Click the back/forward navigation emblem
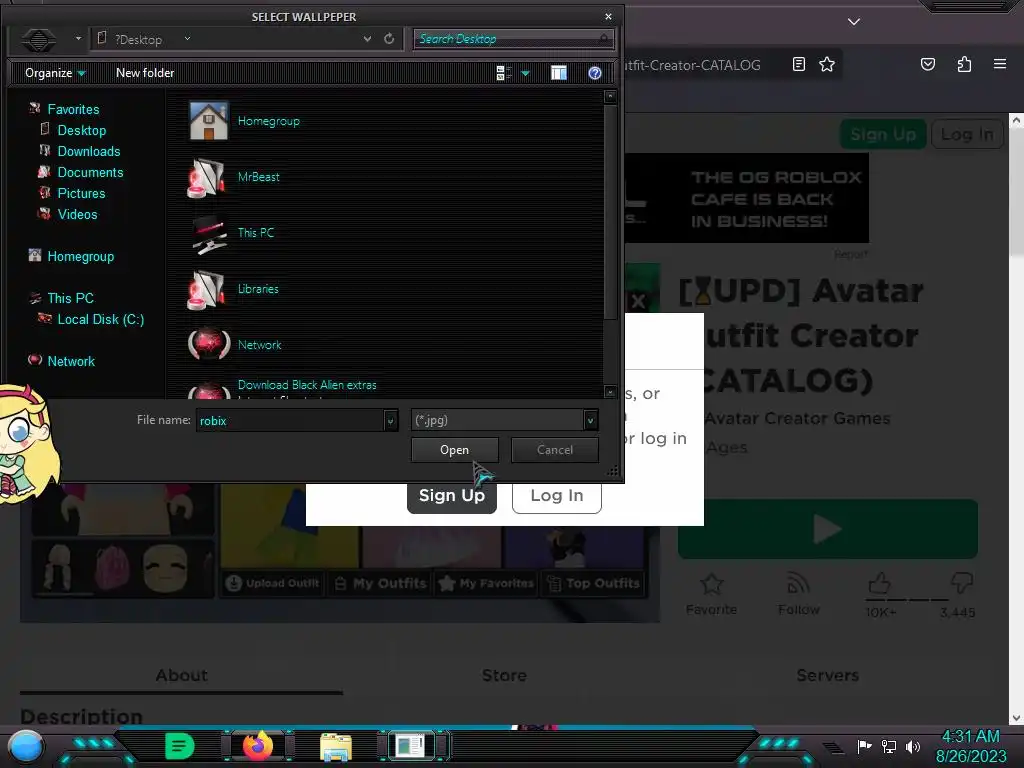Image resolution: width=1024 pixels, height=768 pixels. tap(39, 40)
